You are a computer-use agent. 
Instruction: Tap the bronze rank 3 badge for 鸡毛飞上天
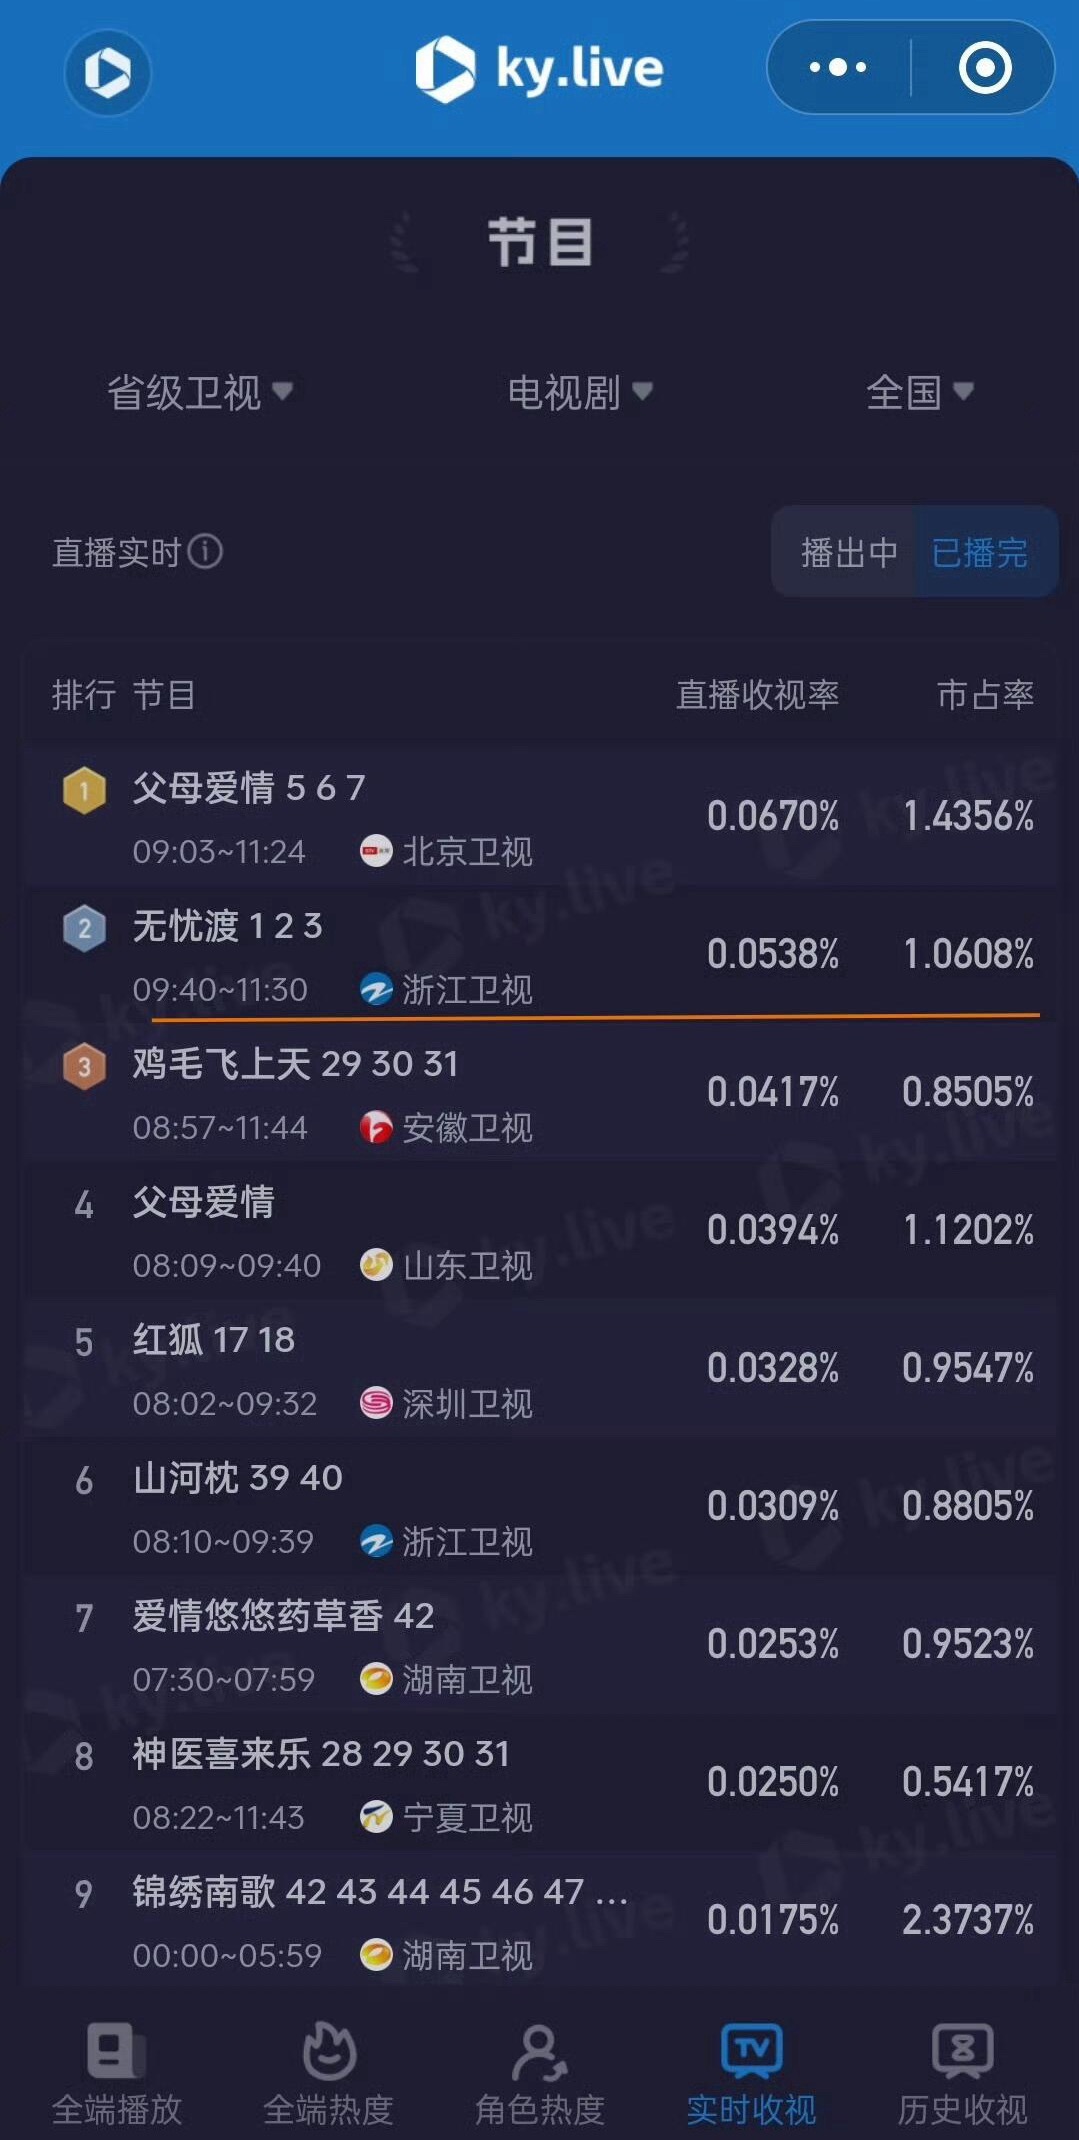[84, 1067]
